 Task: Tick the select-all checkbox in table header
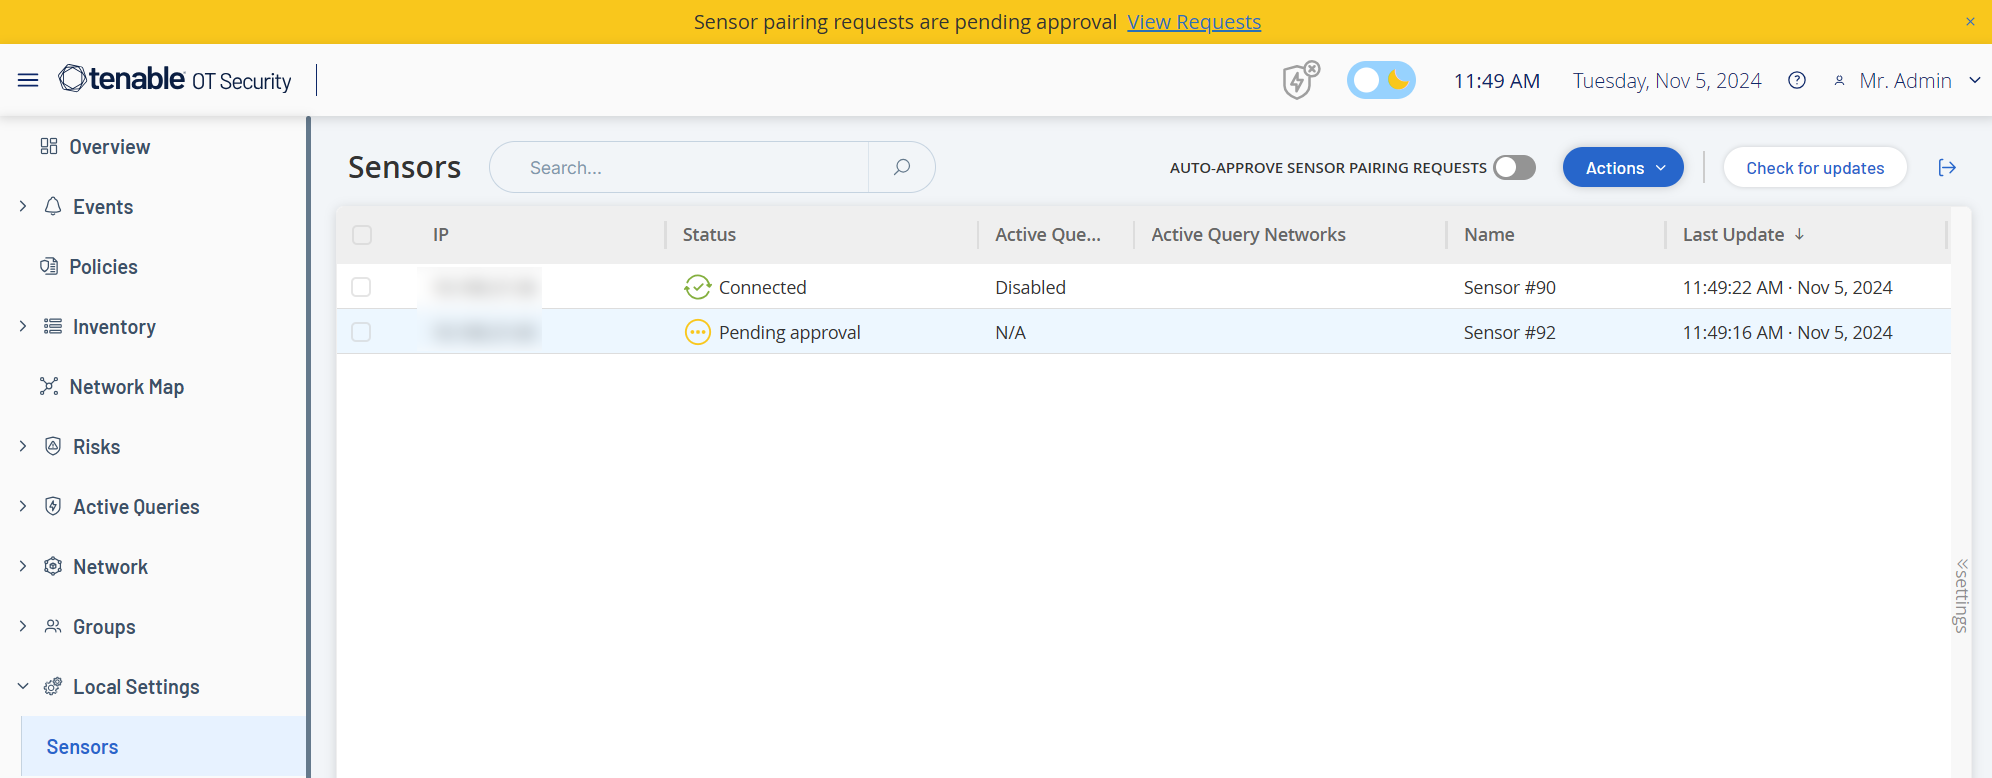point(361,235)
